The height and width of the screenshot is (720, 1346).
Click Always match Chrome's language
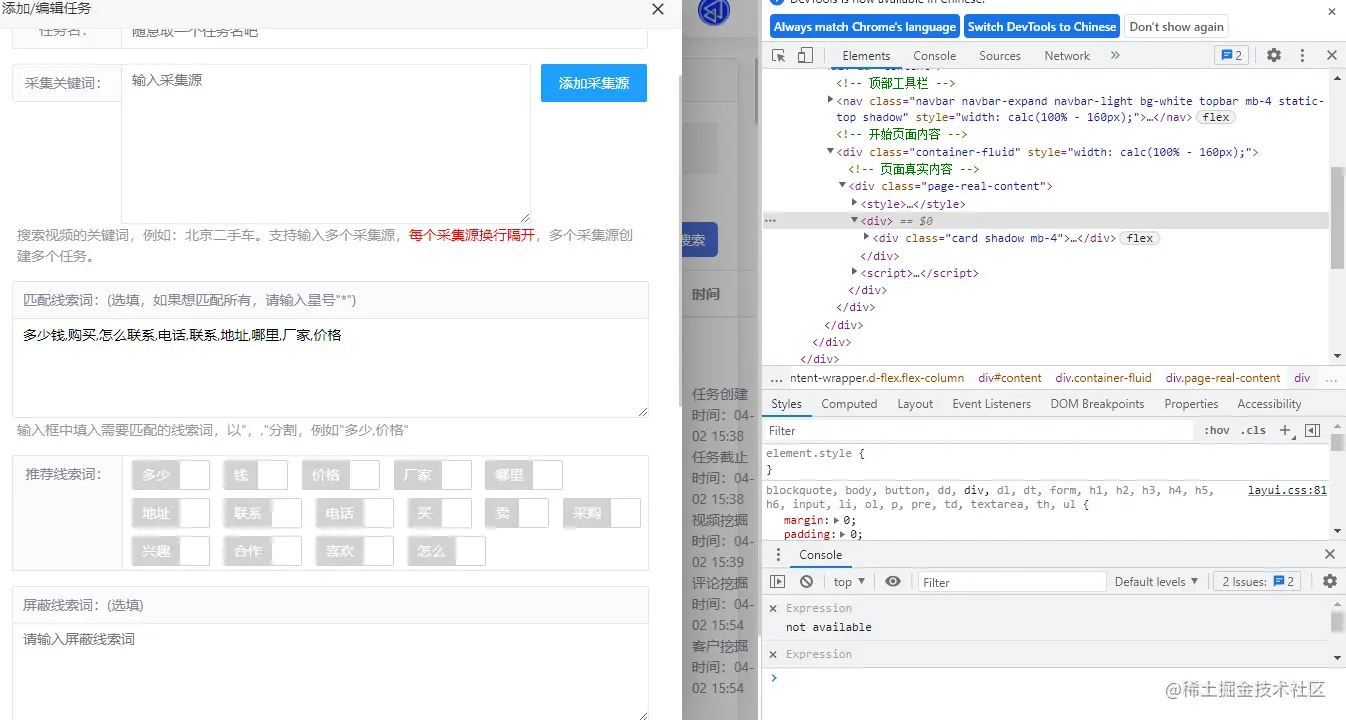(864, 27)
